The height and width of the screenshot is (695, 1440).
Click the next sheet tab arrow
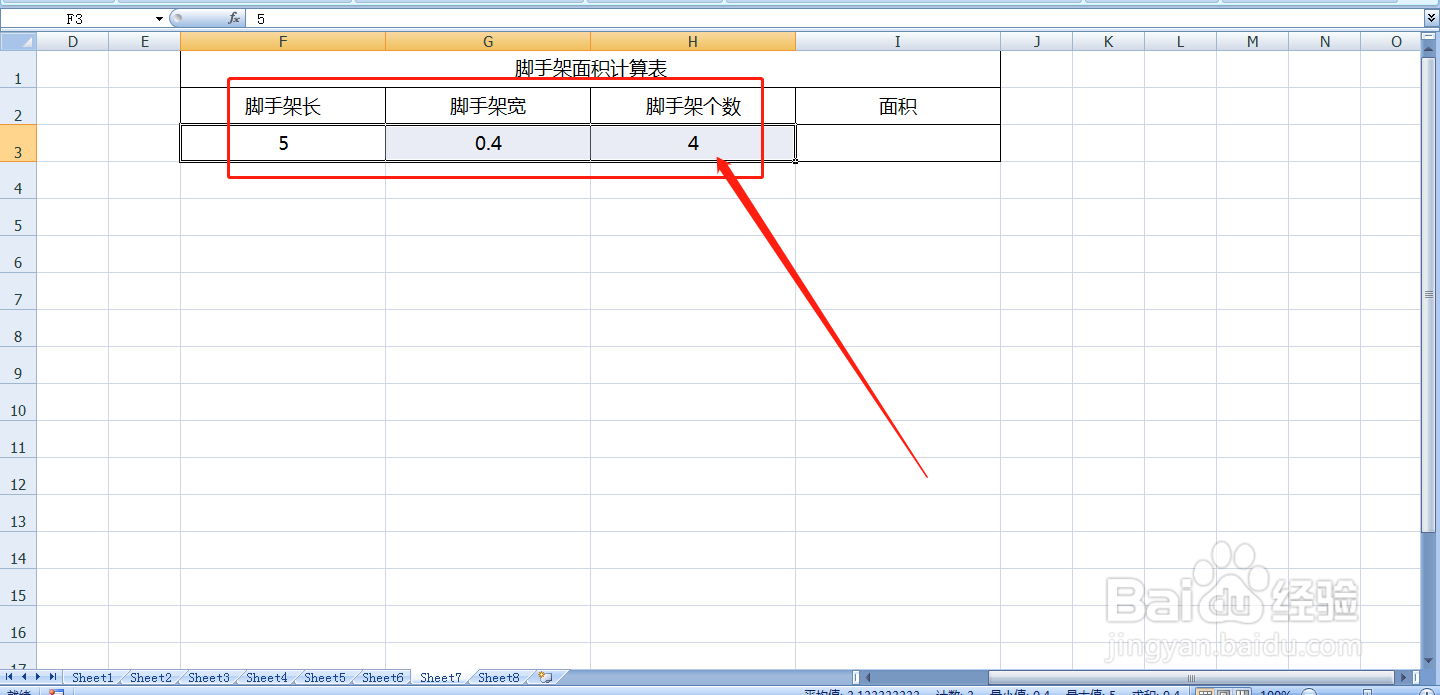point(38,677)
